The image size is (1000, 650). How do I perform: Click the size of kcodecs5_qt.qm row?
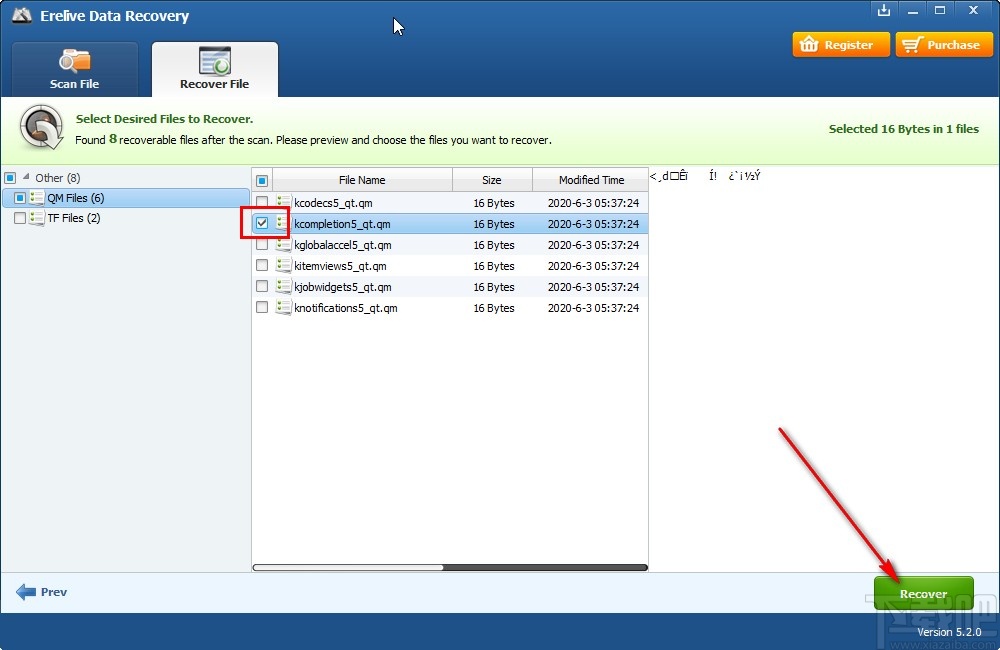tap(494, 203)
